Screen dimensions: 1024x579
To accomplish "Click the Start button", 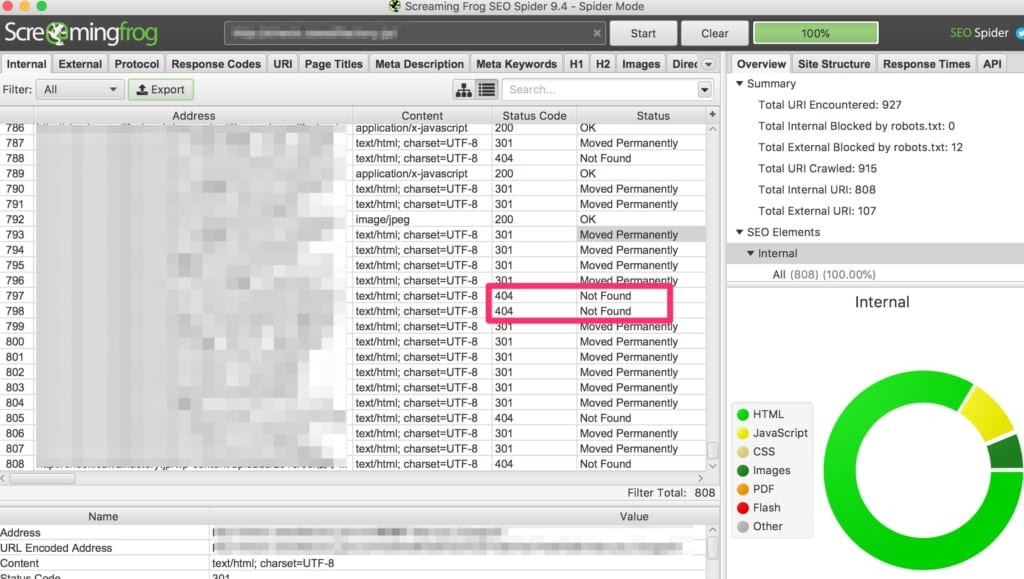I will 643,33.
